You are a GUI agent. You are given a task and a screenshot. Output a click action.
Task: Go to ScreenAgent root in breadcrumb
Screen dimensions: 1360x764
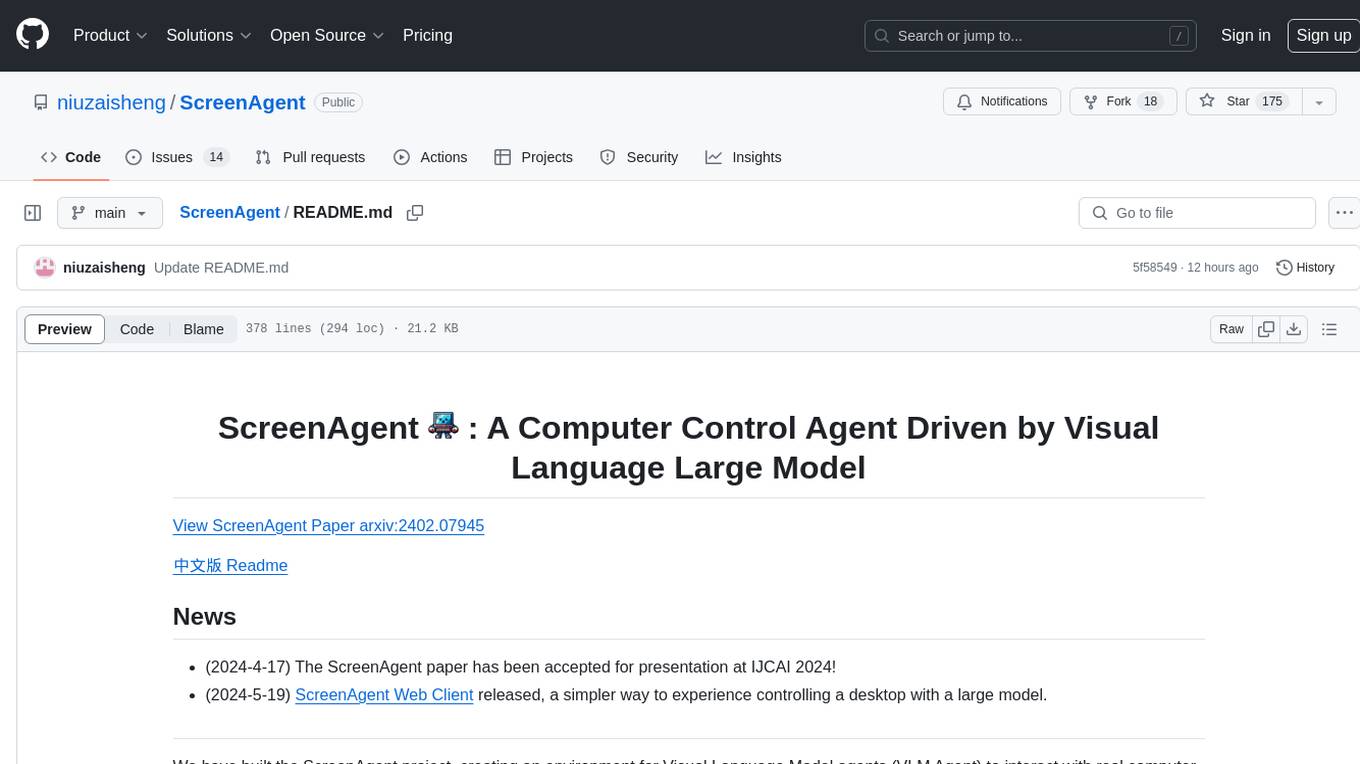229,213
